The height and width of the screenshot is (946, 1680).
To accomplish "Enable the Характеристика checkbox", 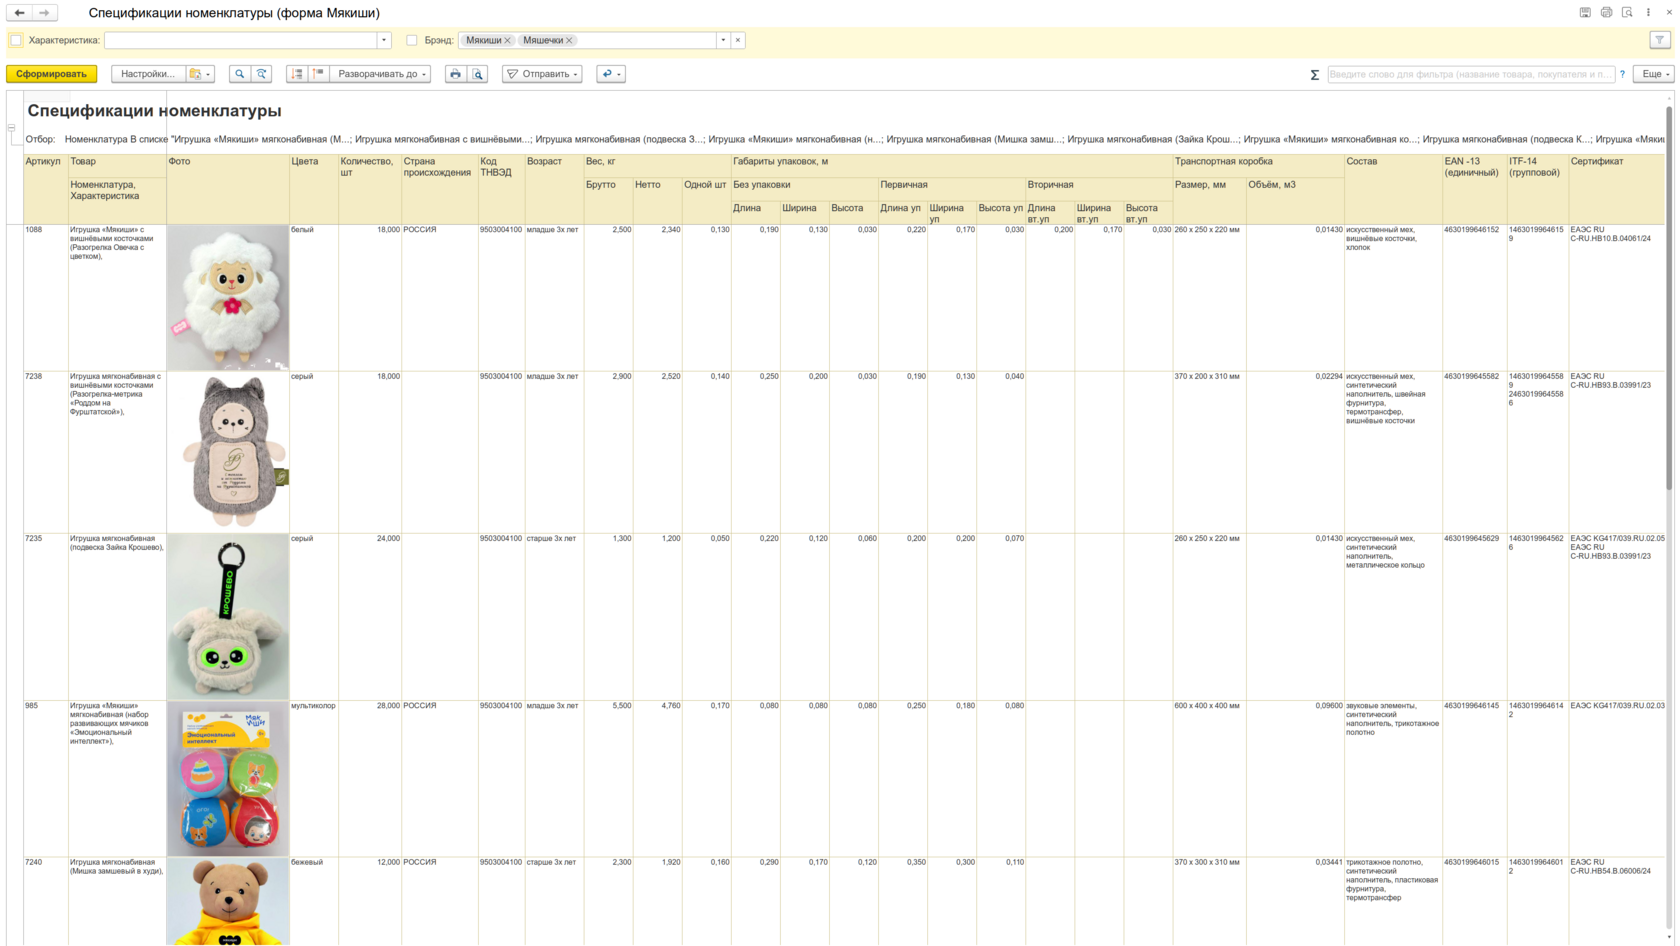I will [16, 40].
